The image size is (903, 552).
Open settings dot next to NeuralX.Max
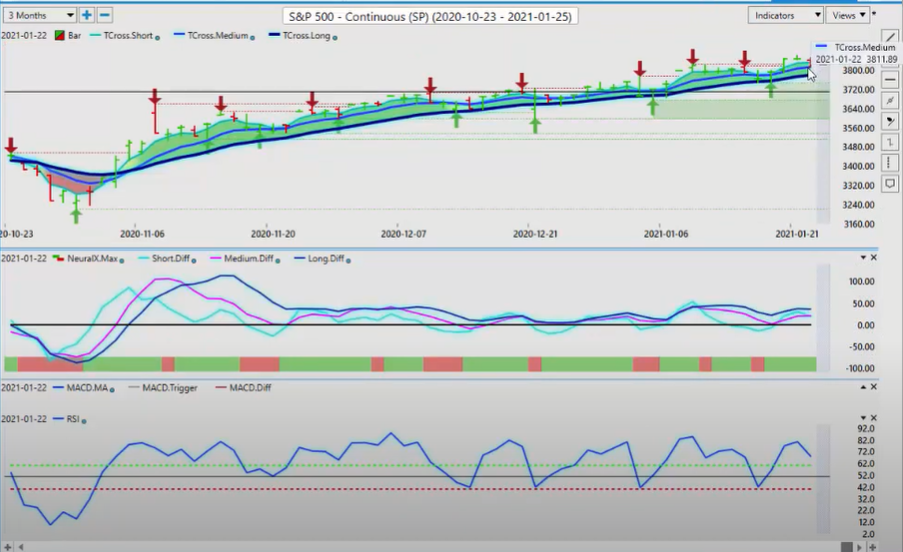click(x=122, y=260)
